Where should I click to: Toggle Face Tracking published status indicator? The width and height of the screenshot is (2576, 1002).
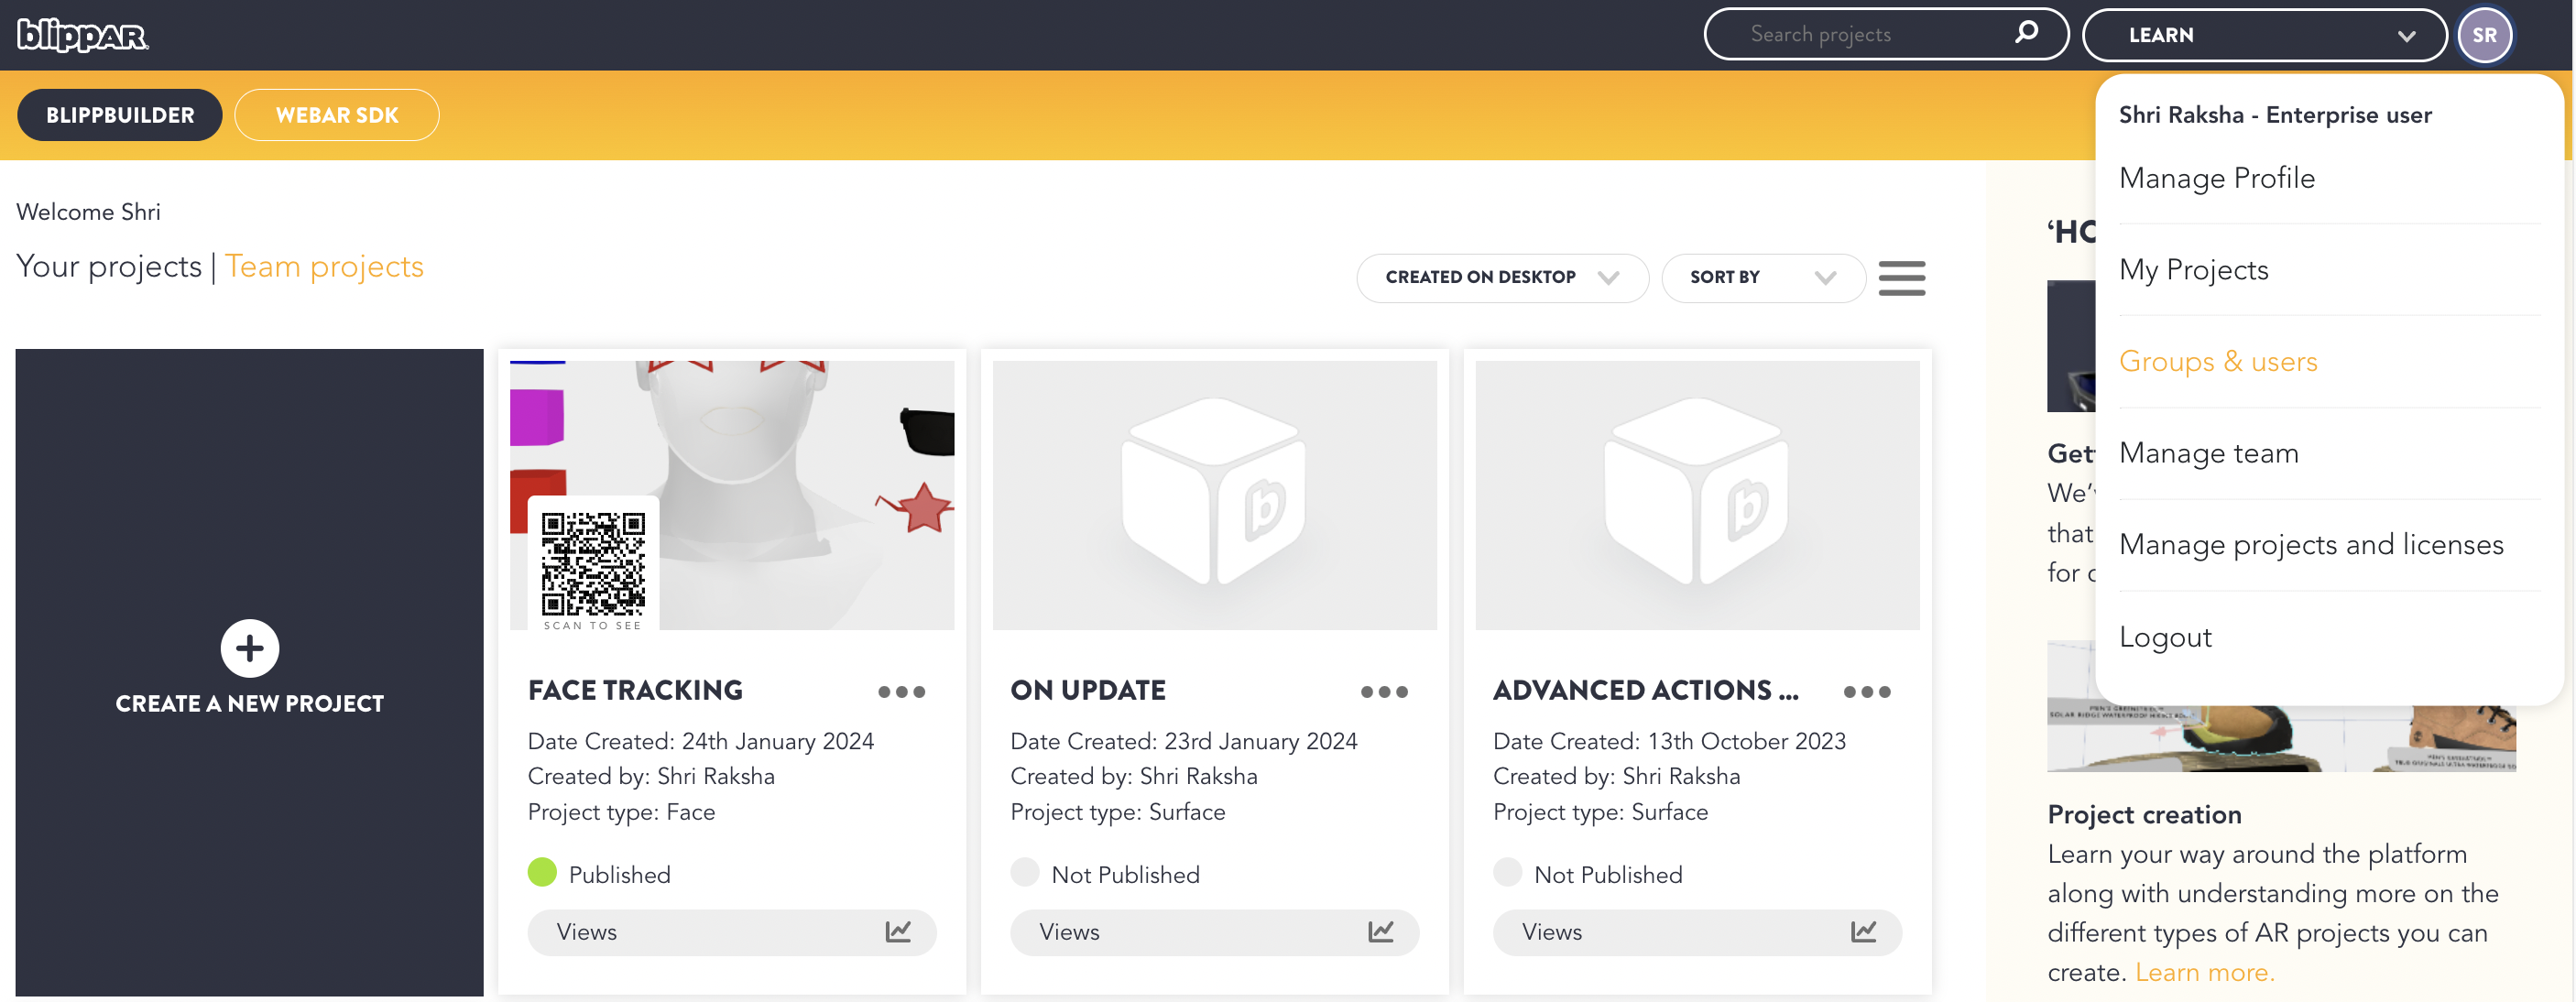[542, 873]
